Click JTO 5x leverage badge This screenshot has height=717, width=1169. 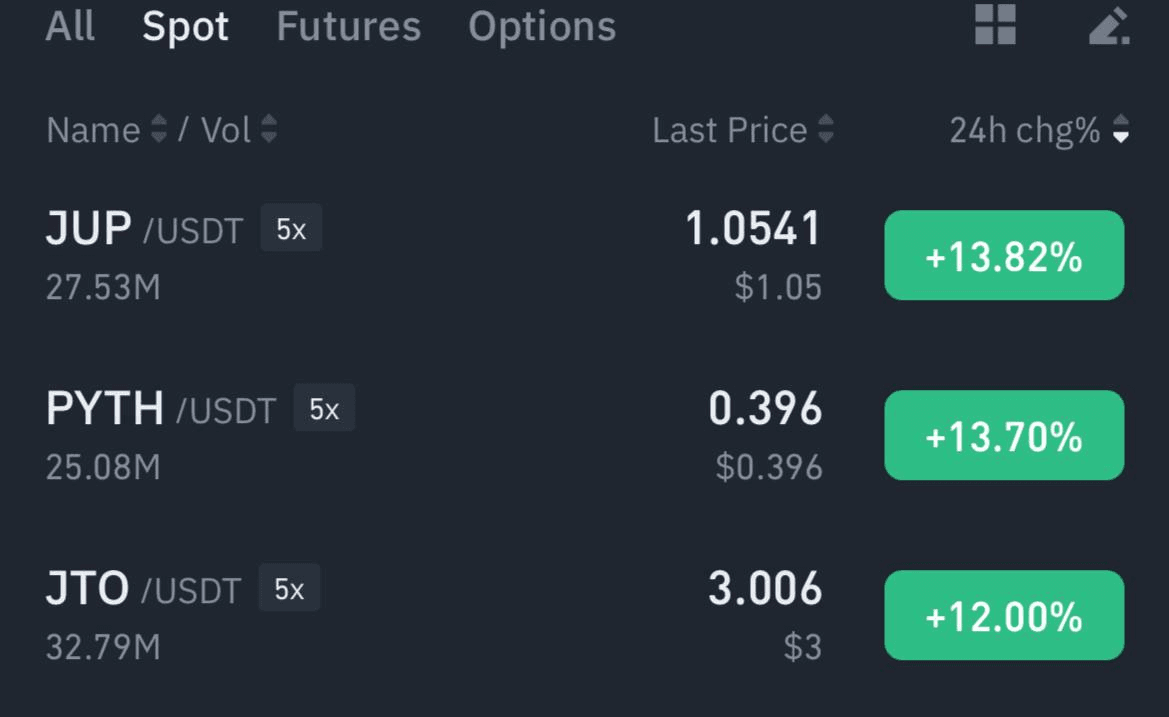click(289, 588)
